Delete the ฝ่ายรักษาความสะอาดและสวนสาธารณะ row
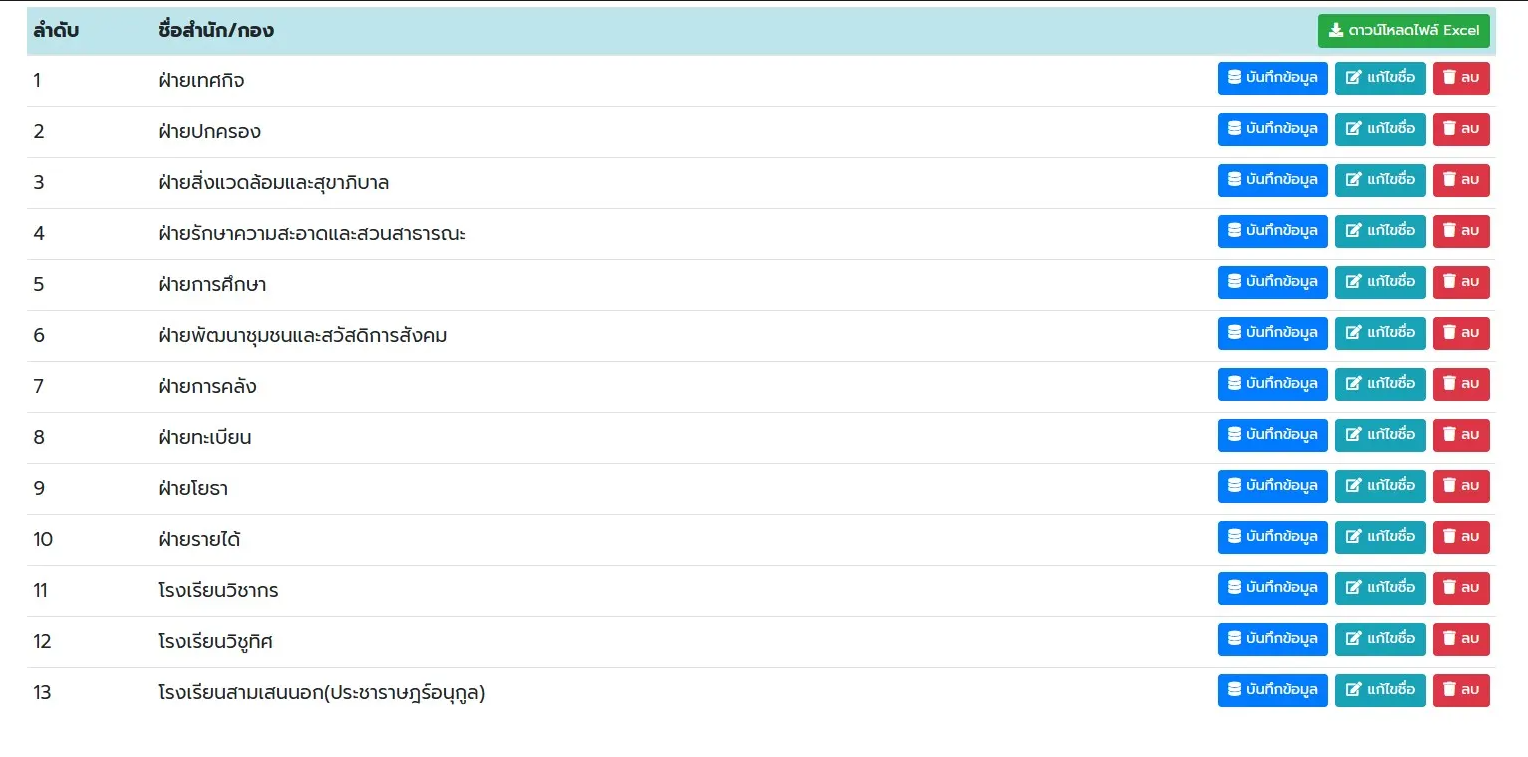Image resolution: width=1528 pixels, height=757 pixels. [1461, 231]
